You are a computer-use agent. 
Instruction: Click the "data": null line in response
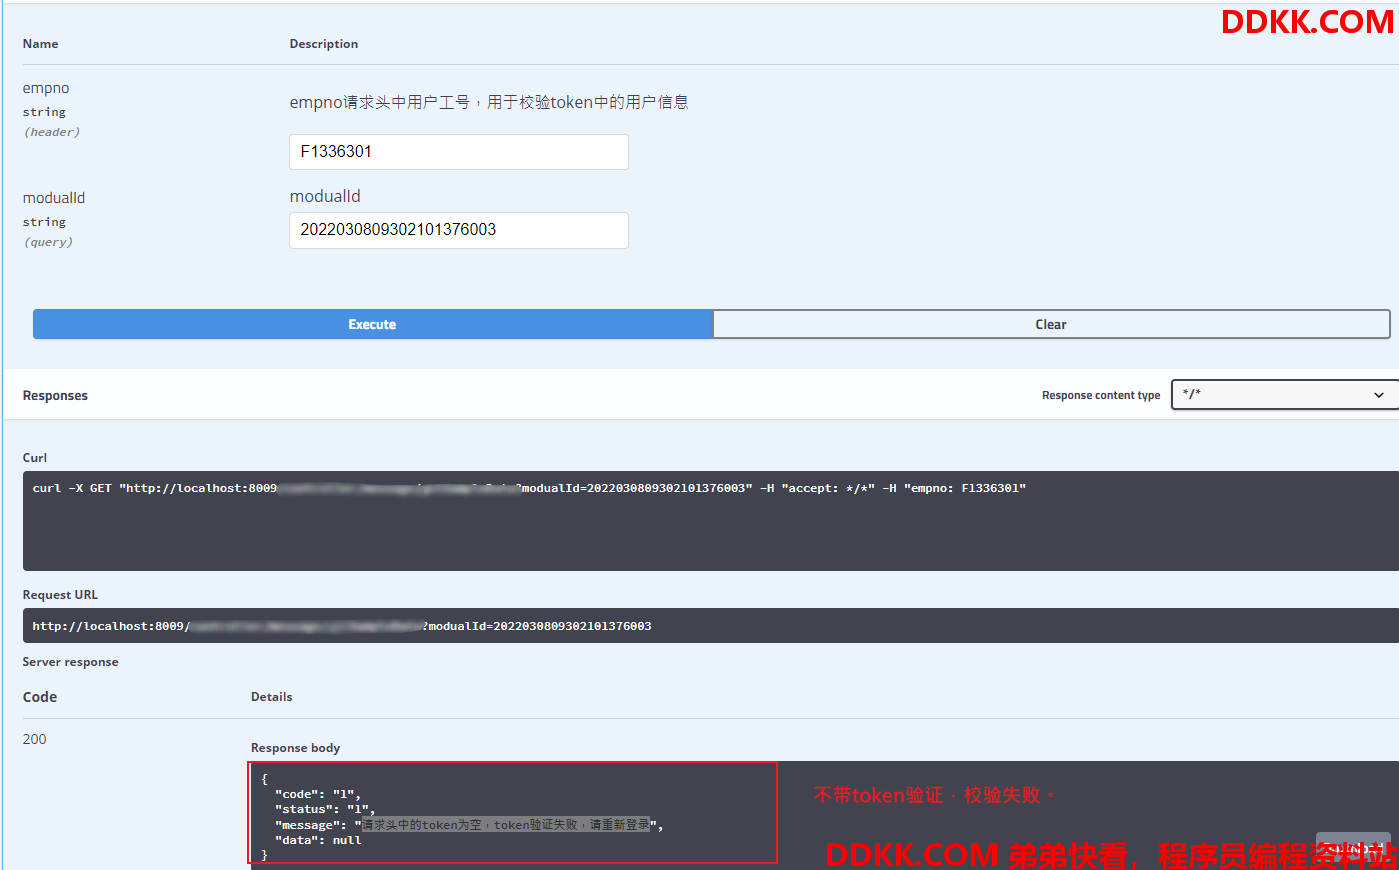[317, 841]
